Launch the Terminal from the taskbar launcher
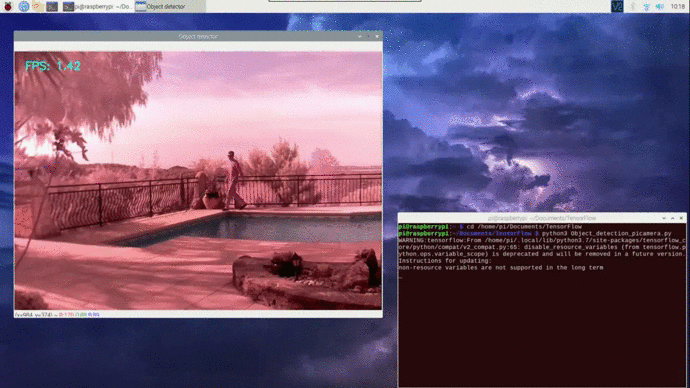The height and width of the screenshot is (388, 690). pyautogui.click(x=52, y=6)
